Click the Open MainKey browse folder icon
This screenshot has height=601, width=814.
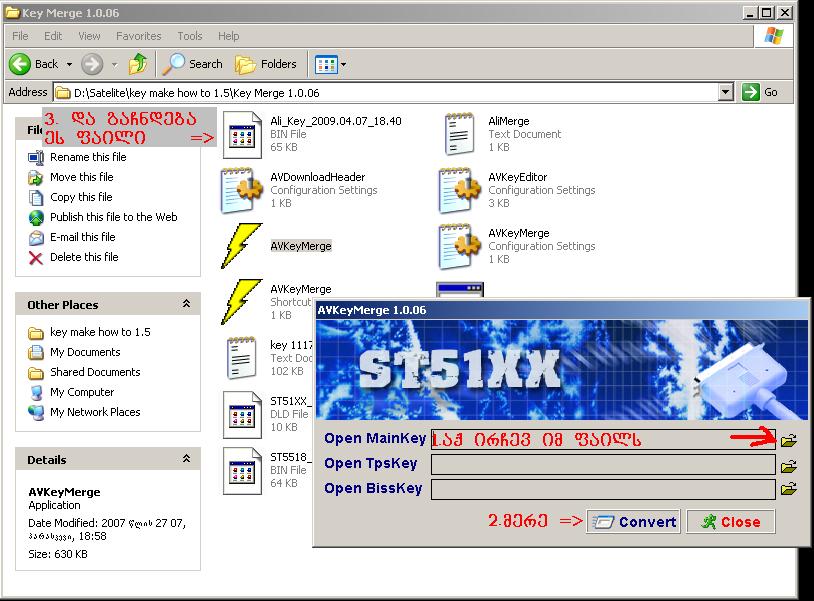pyautogui.click(x=789, y=441)
